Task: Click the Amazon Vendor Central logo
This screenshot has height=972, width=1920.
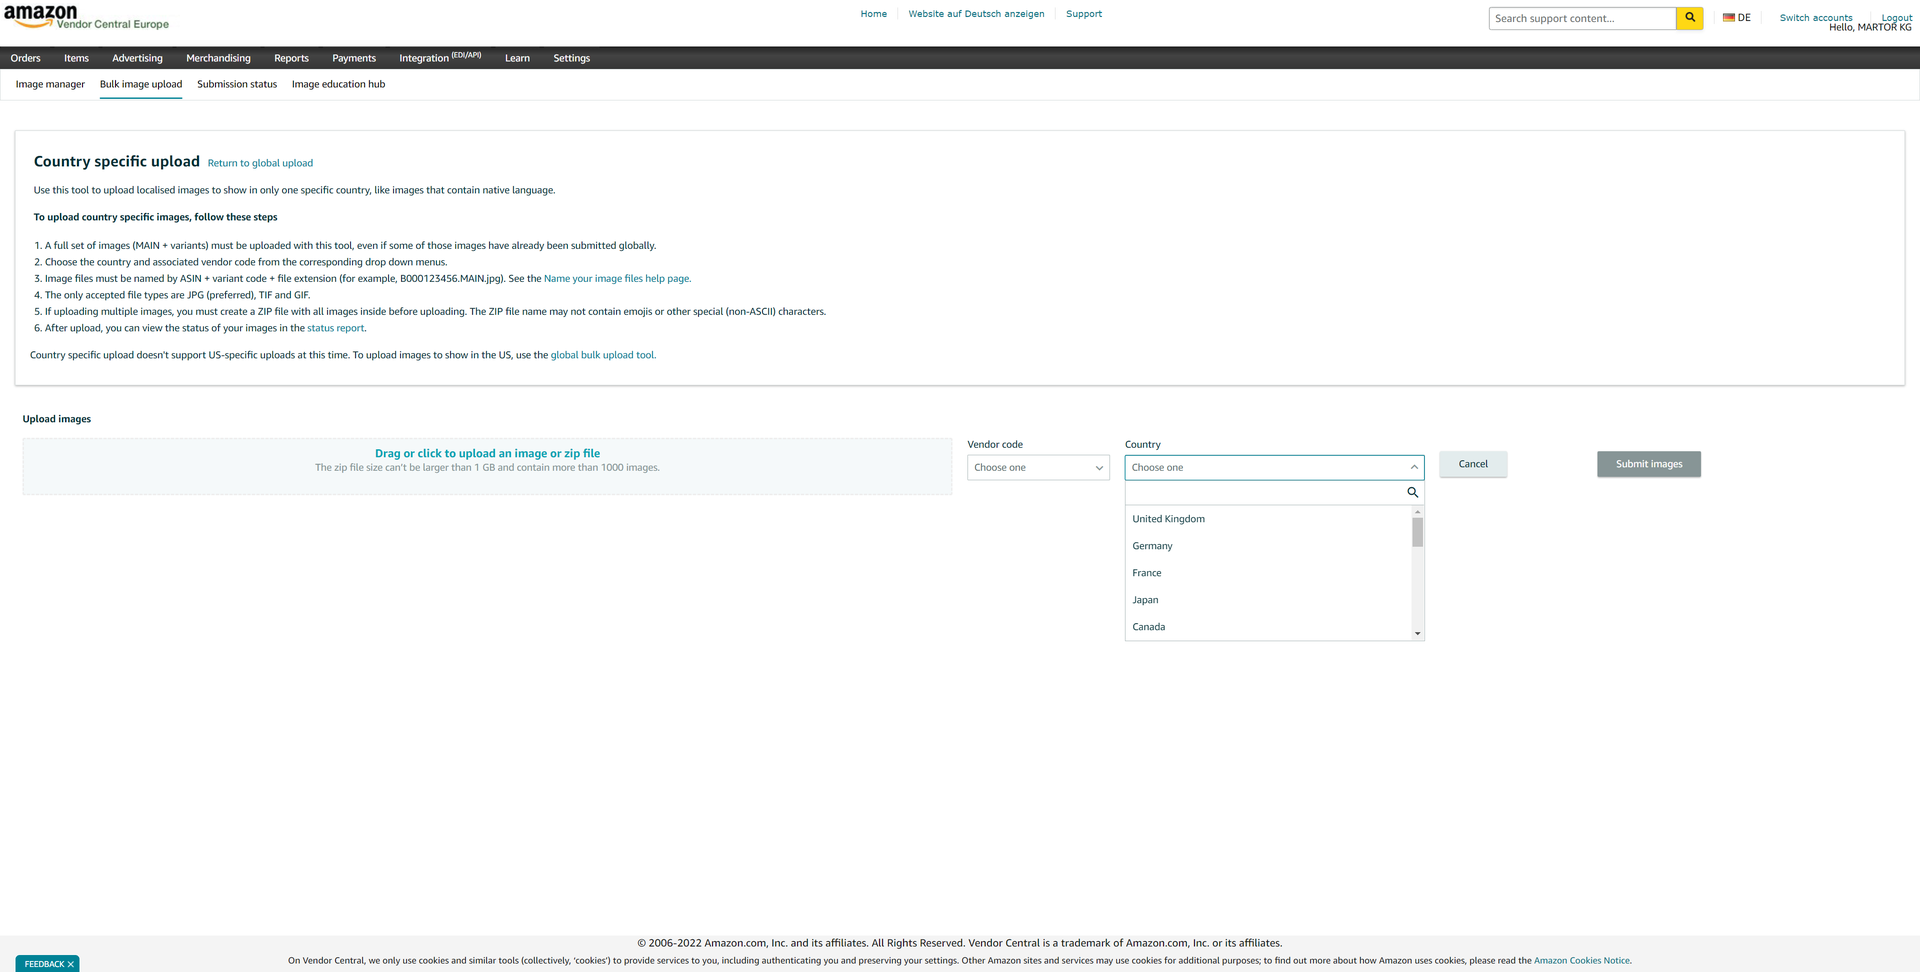Action: (86, 17)
